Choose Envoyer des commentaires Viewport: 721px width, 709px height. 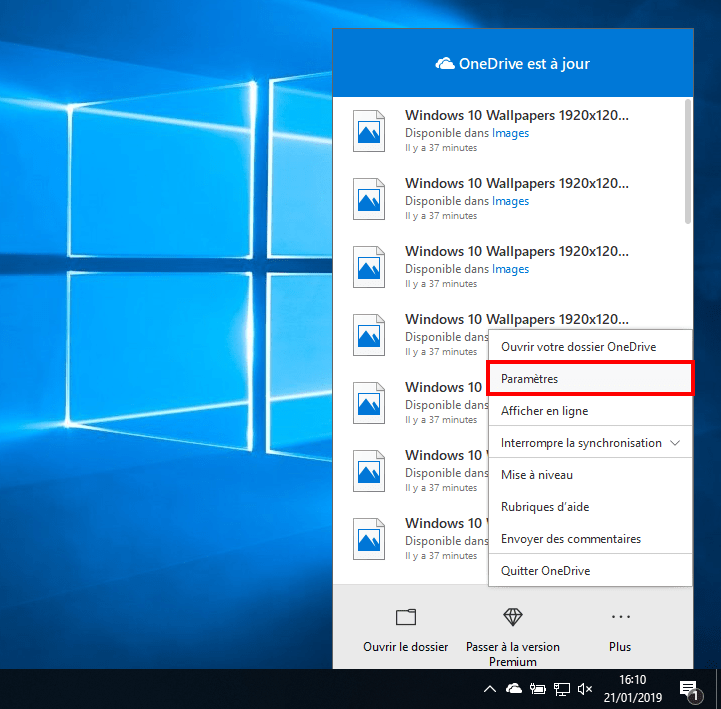(590, 538)
